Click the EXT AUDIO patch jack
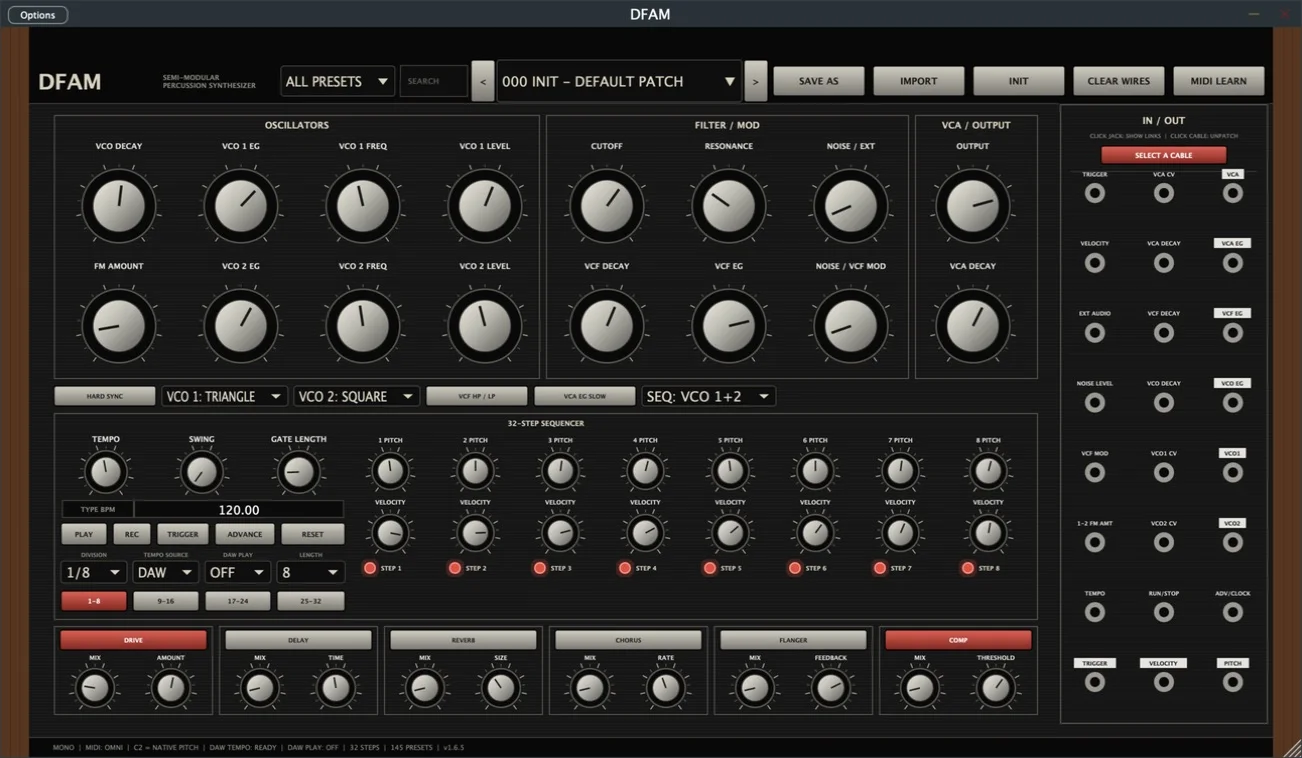The width and height of the screenshot is (1302, 758). click(x=1095, y=333)
